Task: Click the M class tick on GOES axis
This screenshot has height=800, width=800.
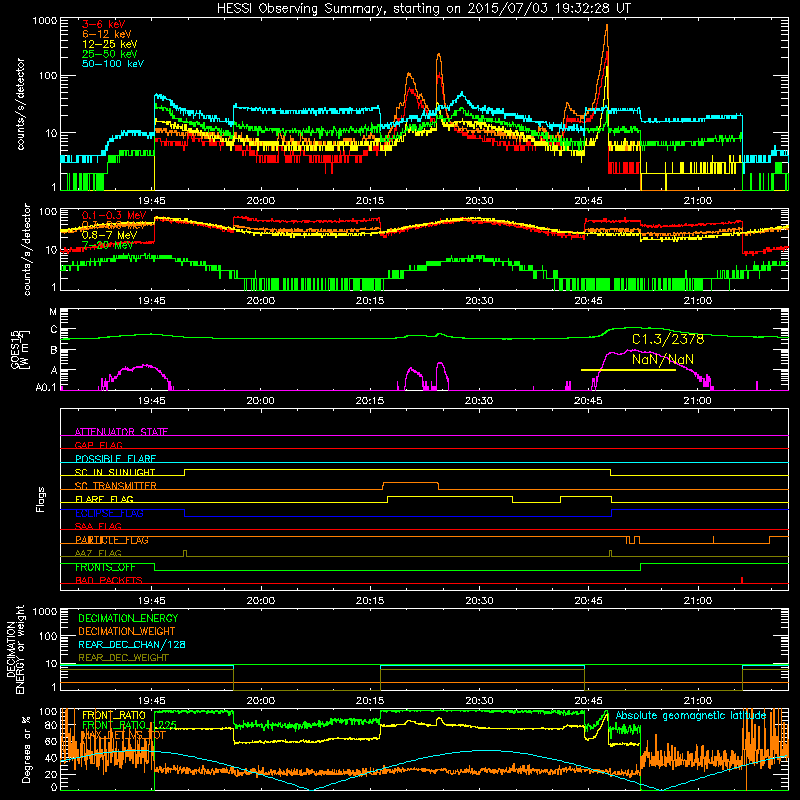Action: pyautogui.click(x=53, y=312)
